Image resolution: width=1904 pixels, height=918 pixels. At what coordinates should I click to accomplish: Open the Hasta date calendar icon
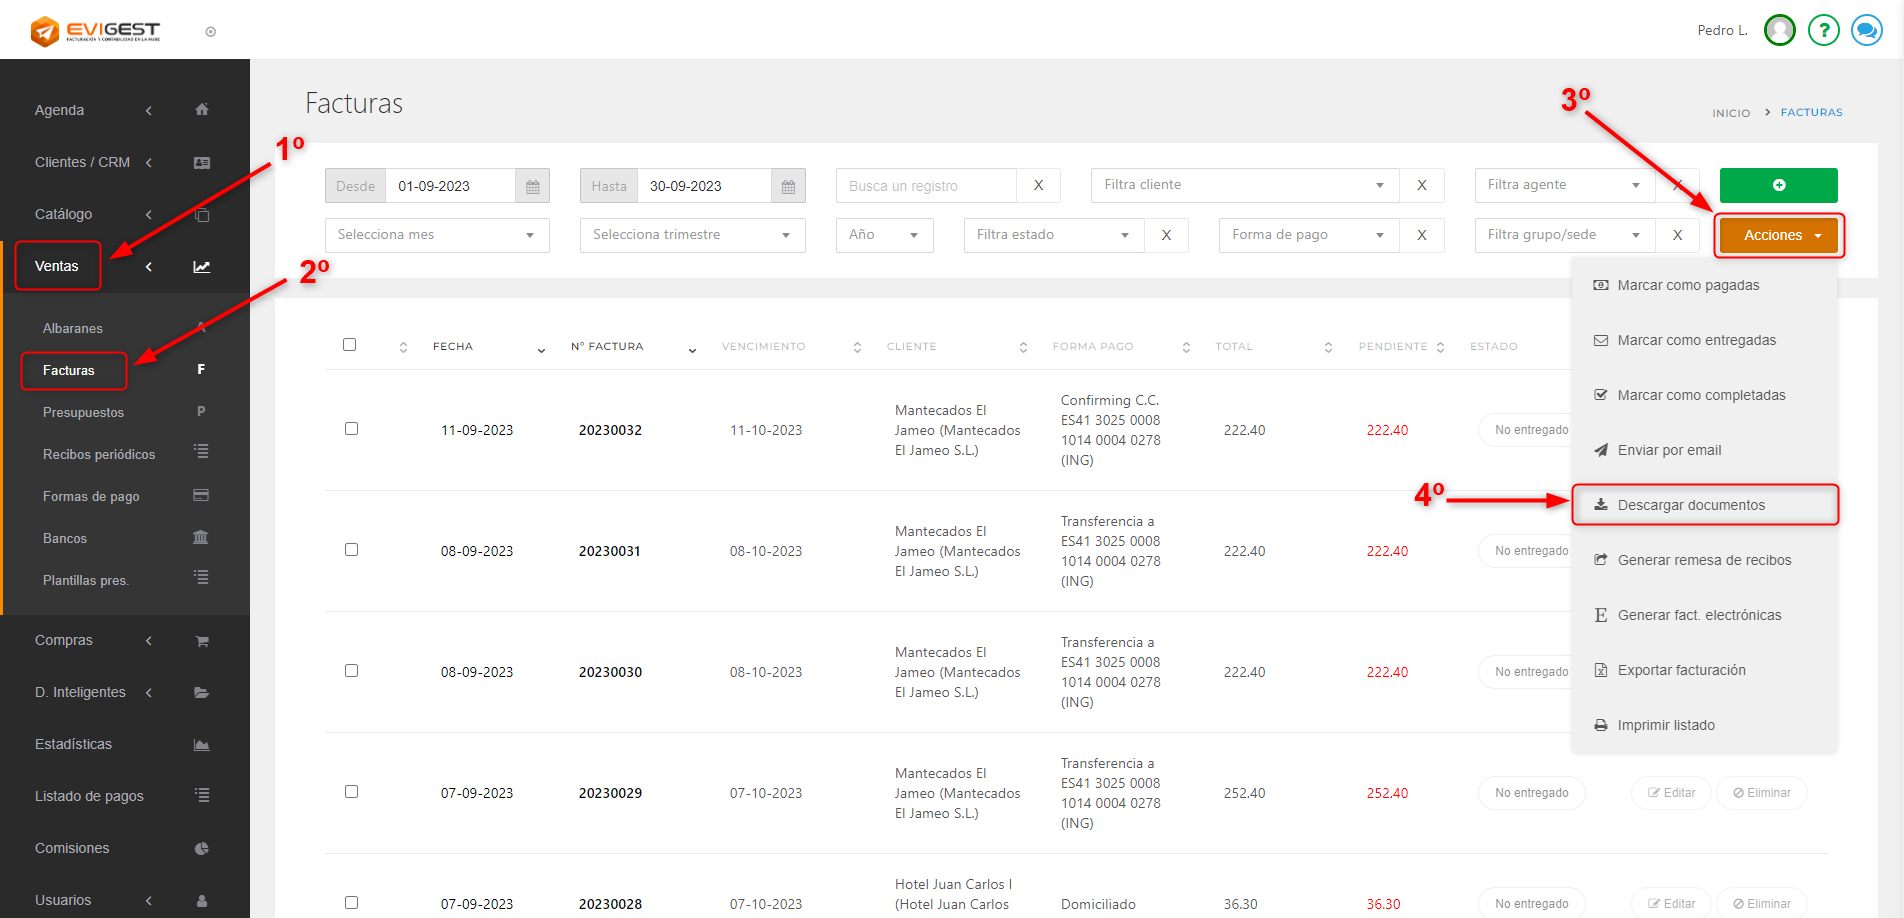pos(788,186)
